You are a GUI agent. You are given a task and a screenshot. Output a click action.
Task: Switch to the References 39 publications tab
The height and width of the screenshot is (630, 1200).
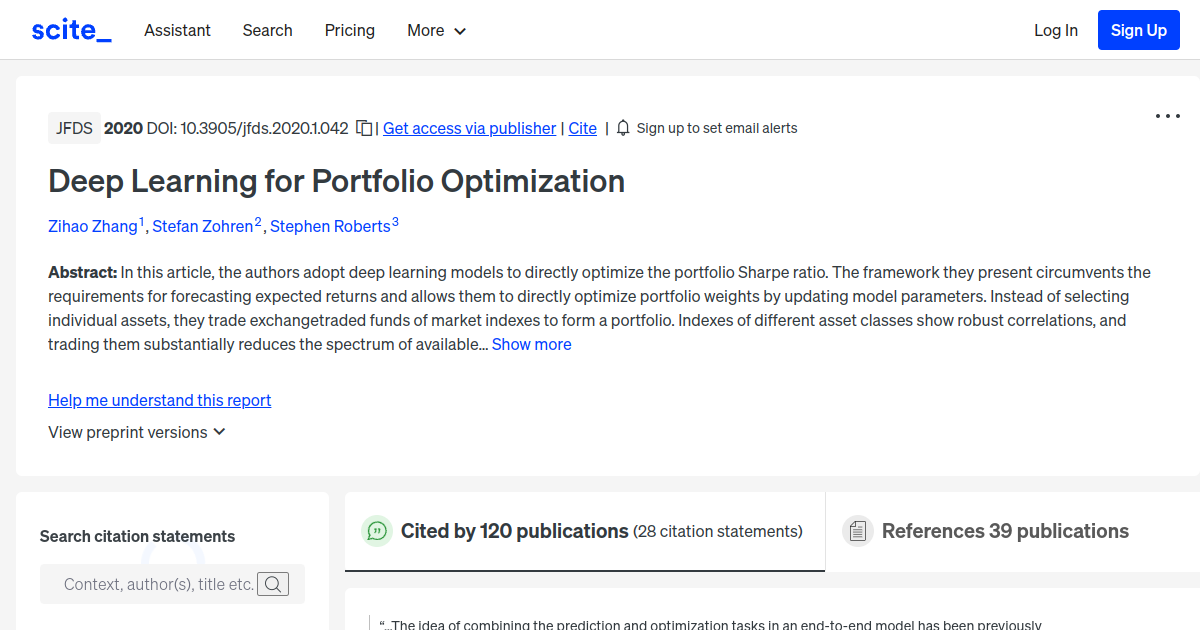coord(1004,531)
